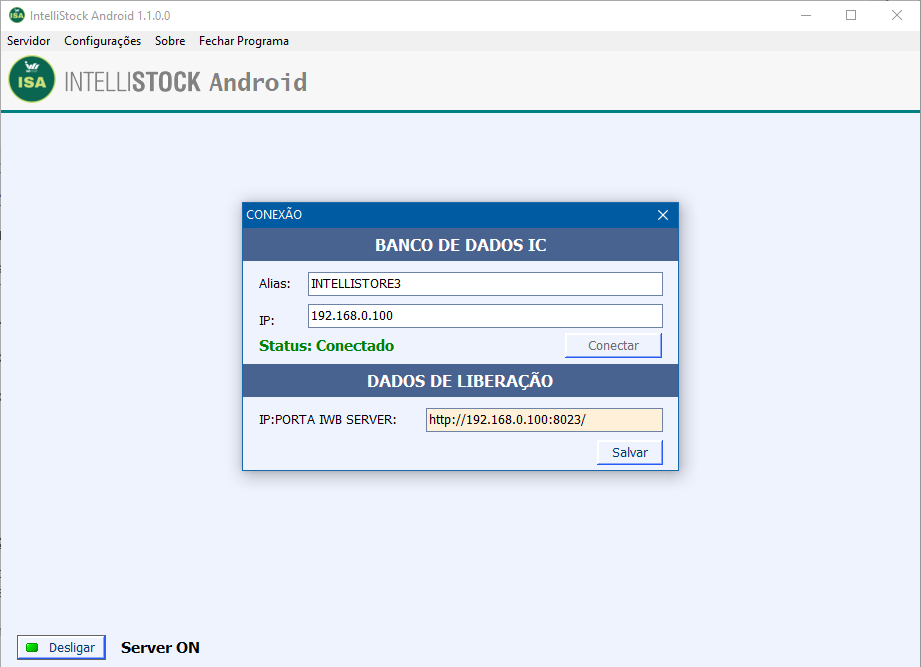
Task: Open the Servidor menu
Action: tap(29, 41)
